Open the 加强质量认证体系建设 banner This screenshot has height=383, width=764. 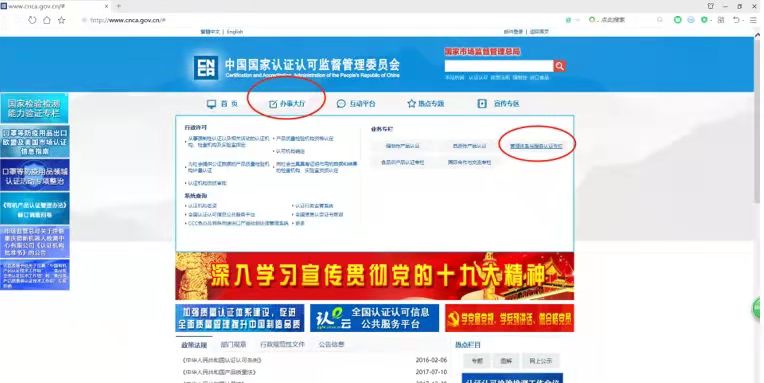pos(240,318)
